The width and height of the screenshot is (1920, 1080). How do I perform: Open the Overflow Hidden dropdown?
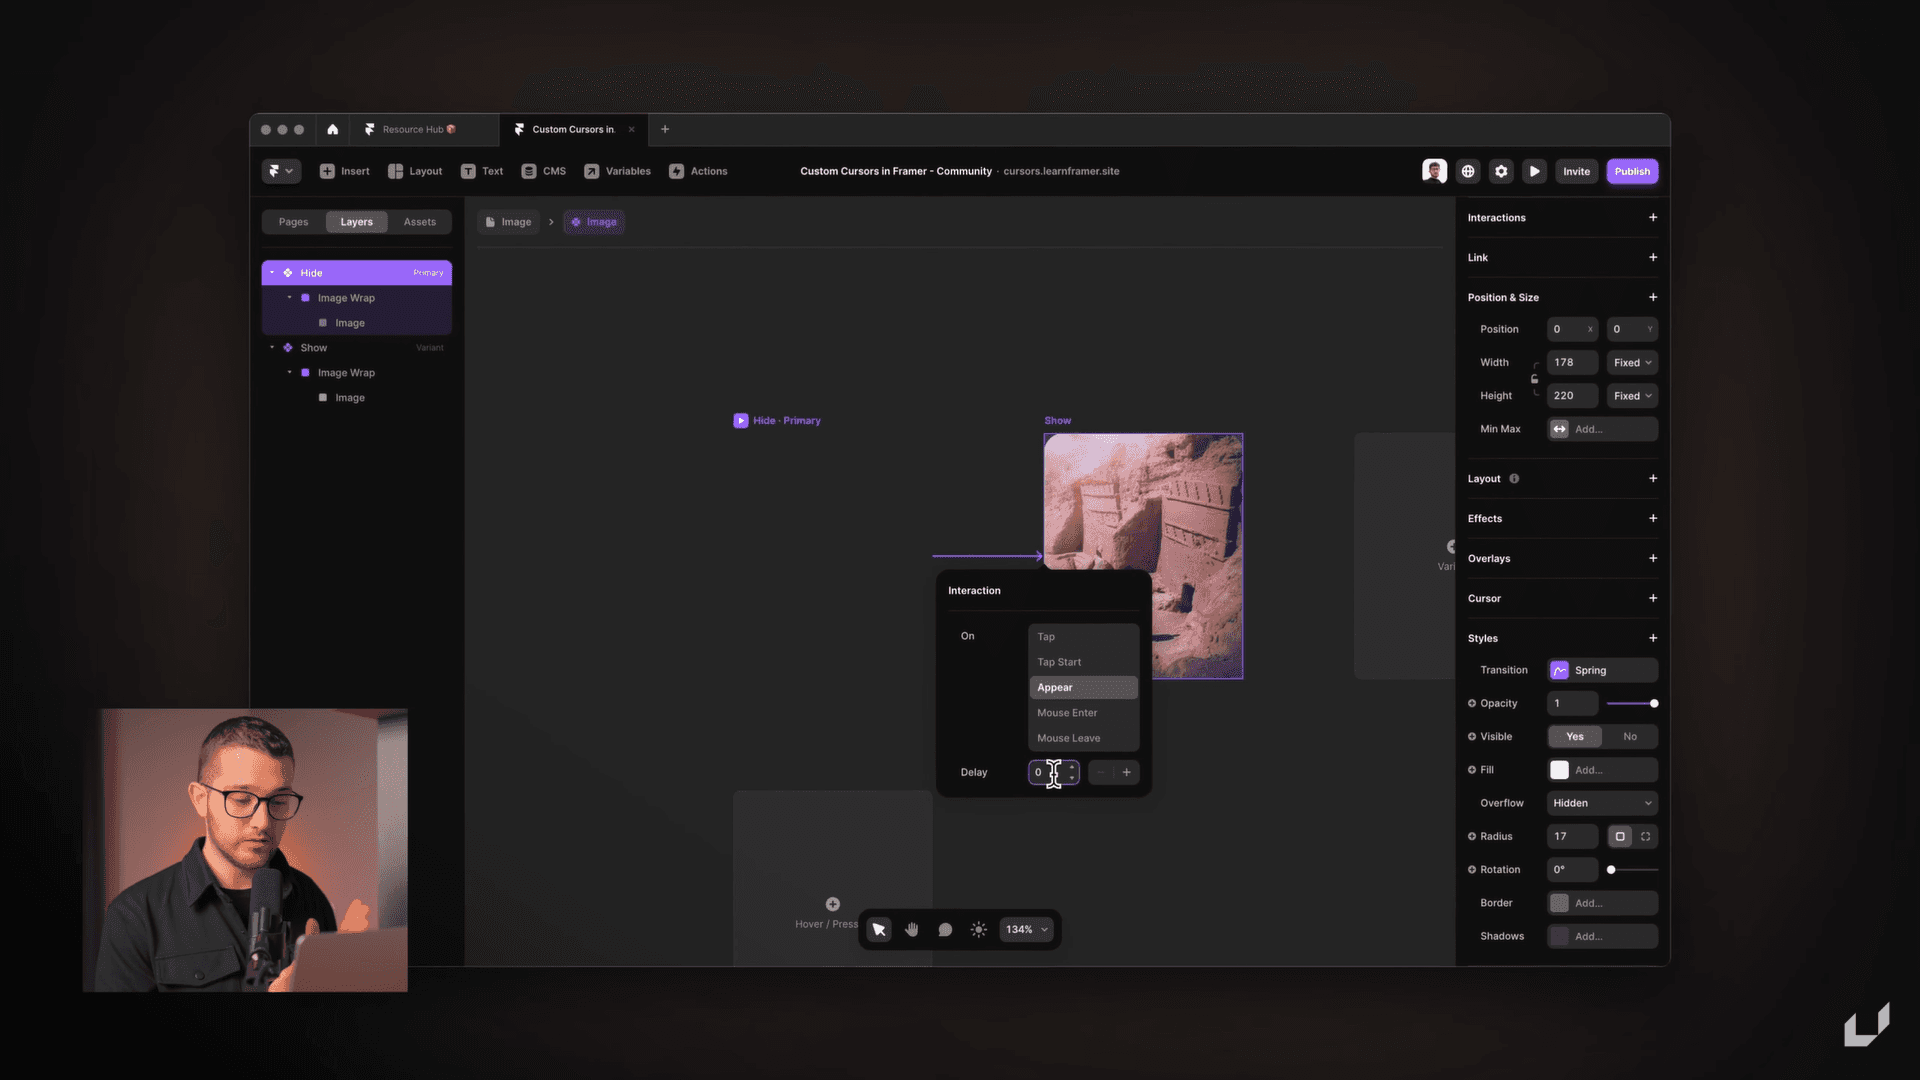point(1603,804)
